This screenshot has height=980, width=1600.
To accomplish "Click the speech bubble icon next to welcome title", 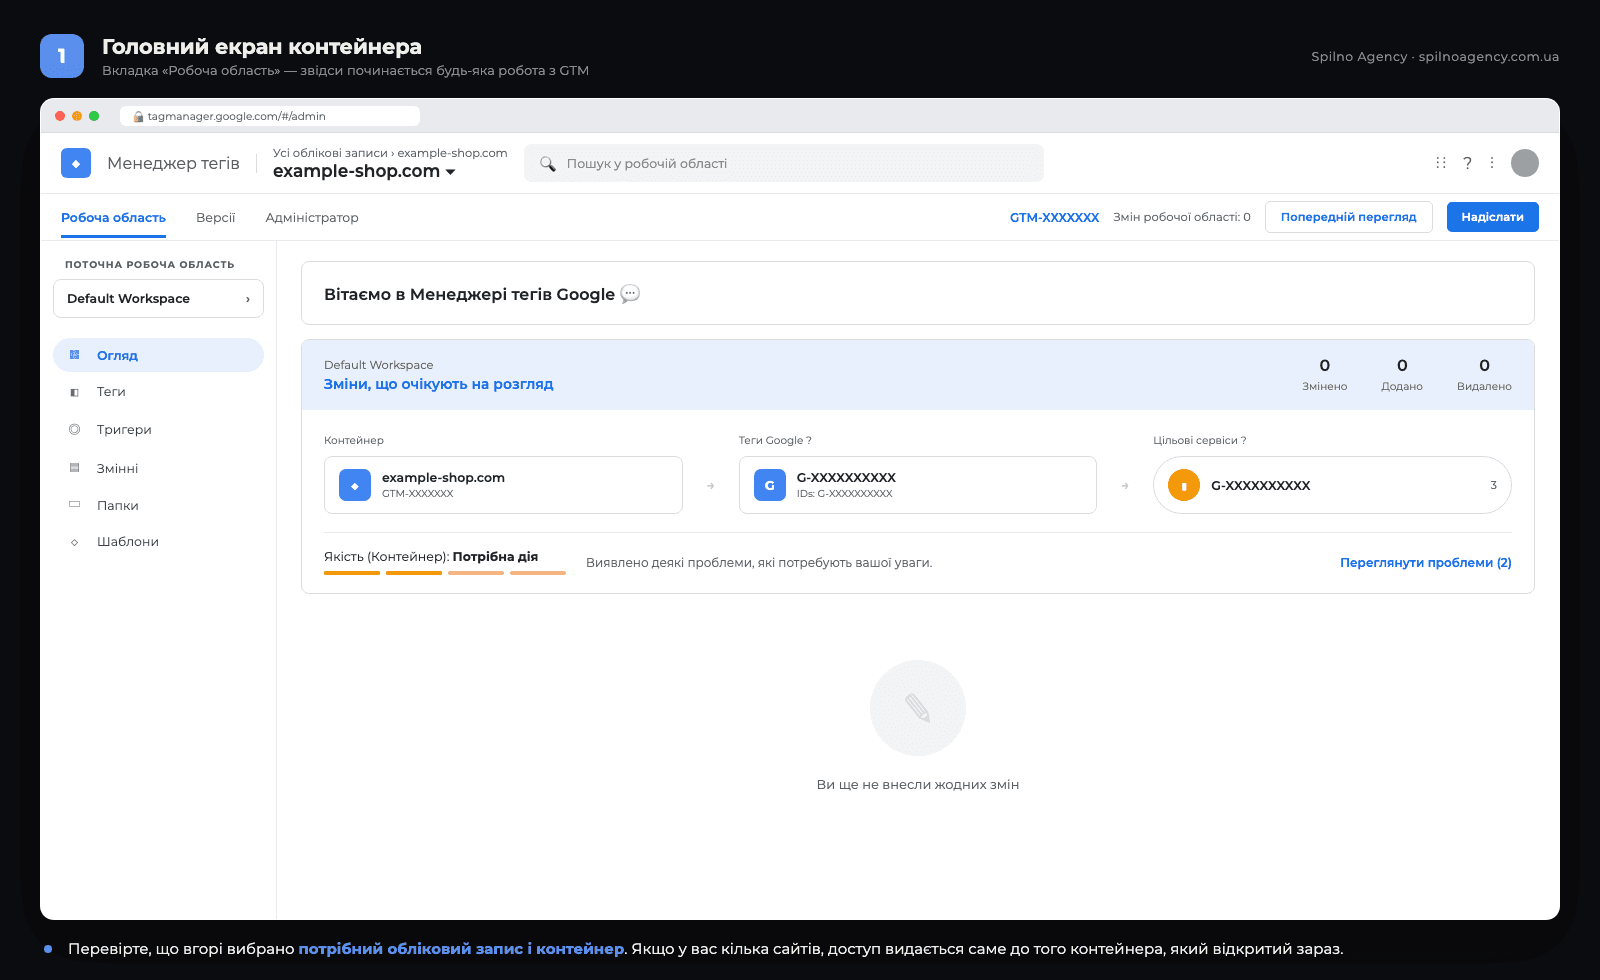I will pos(630,294).
